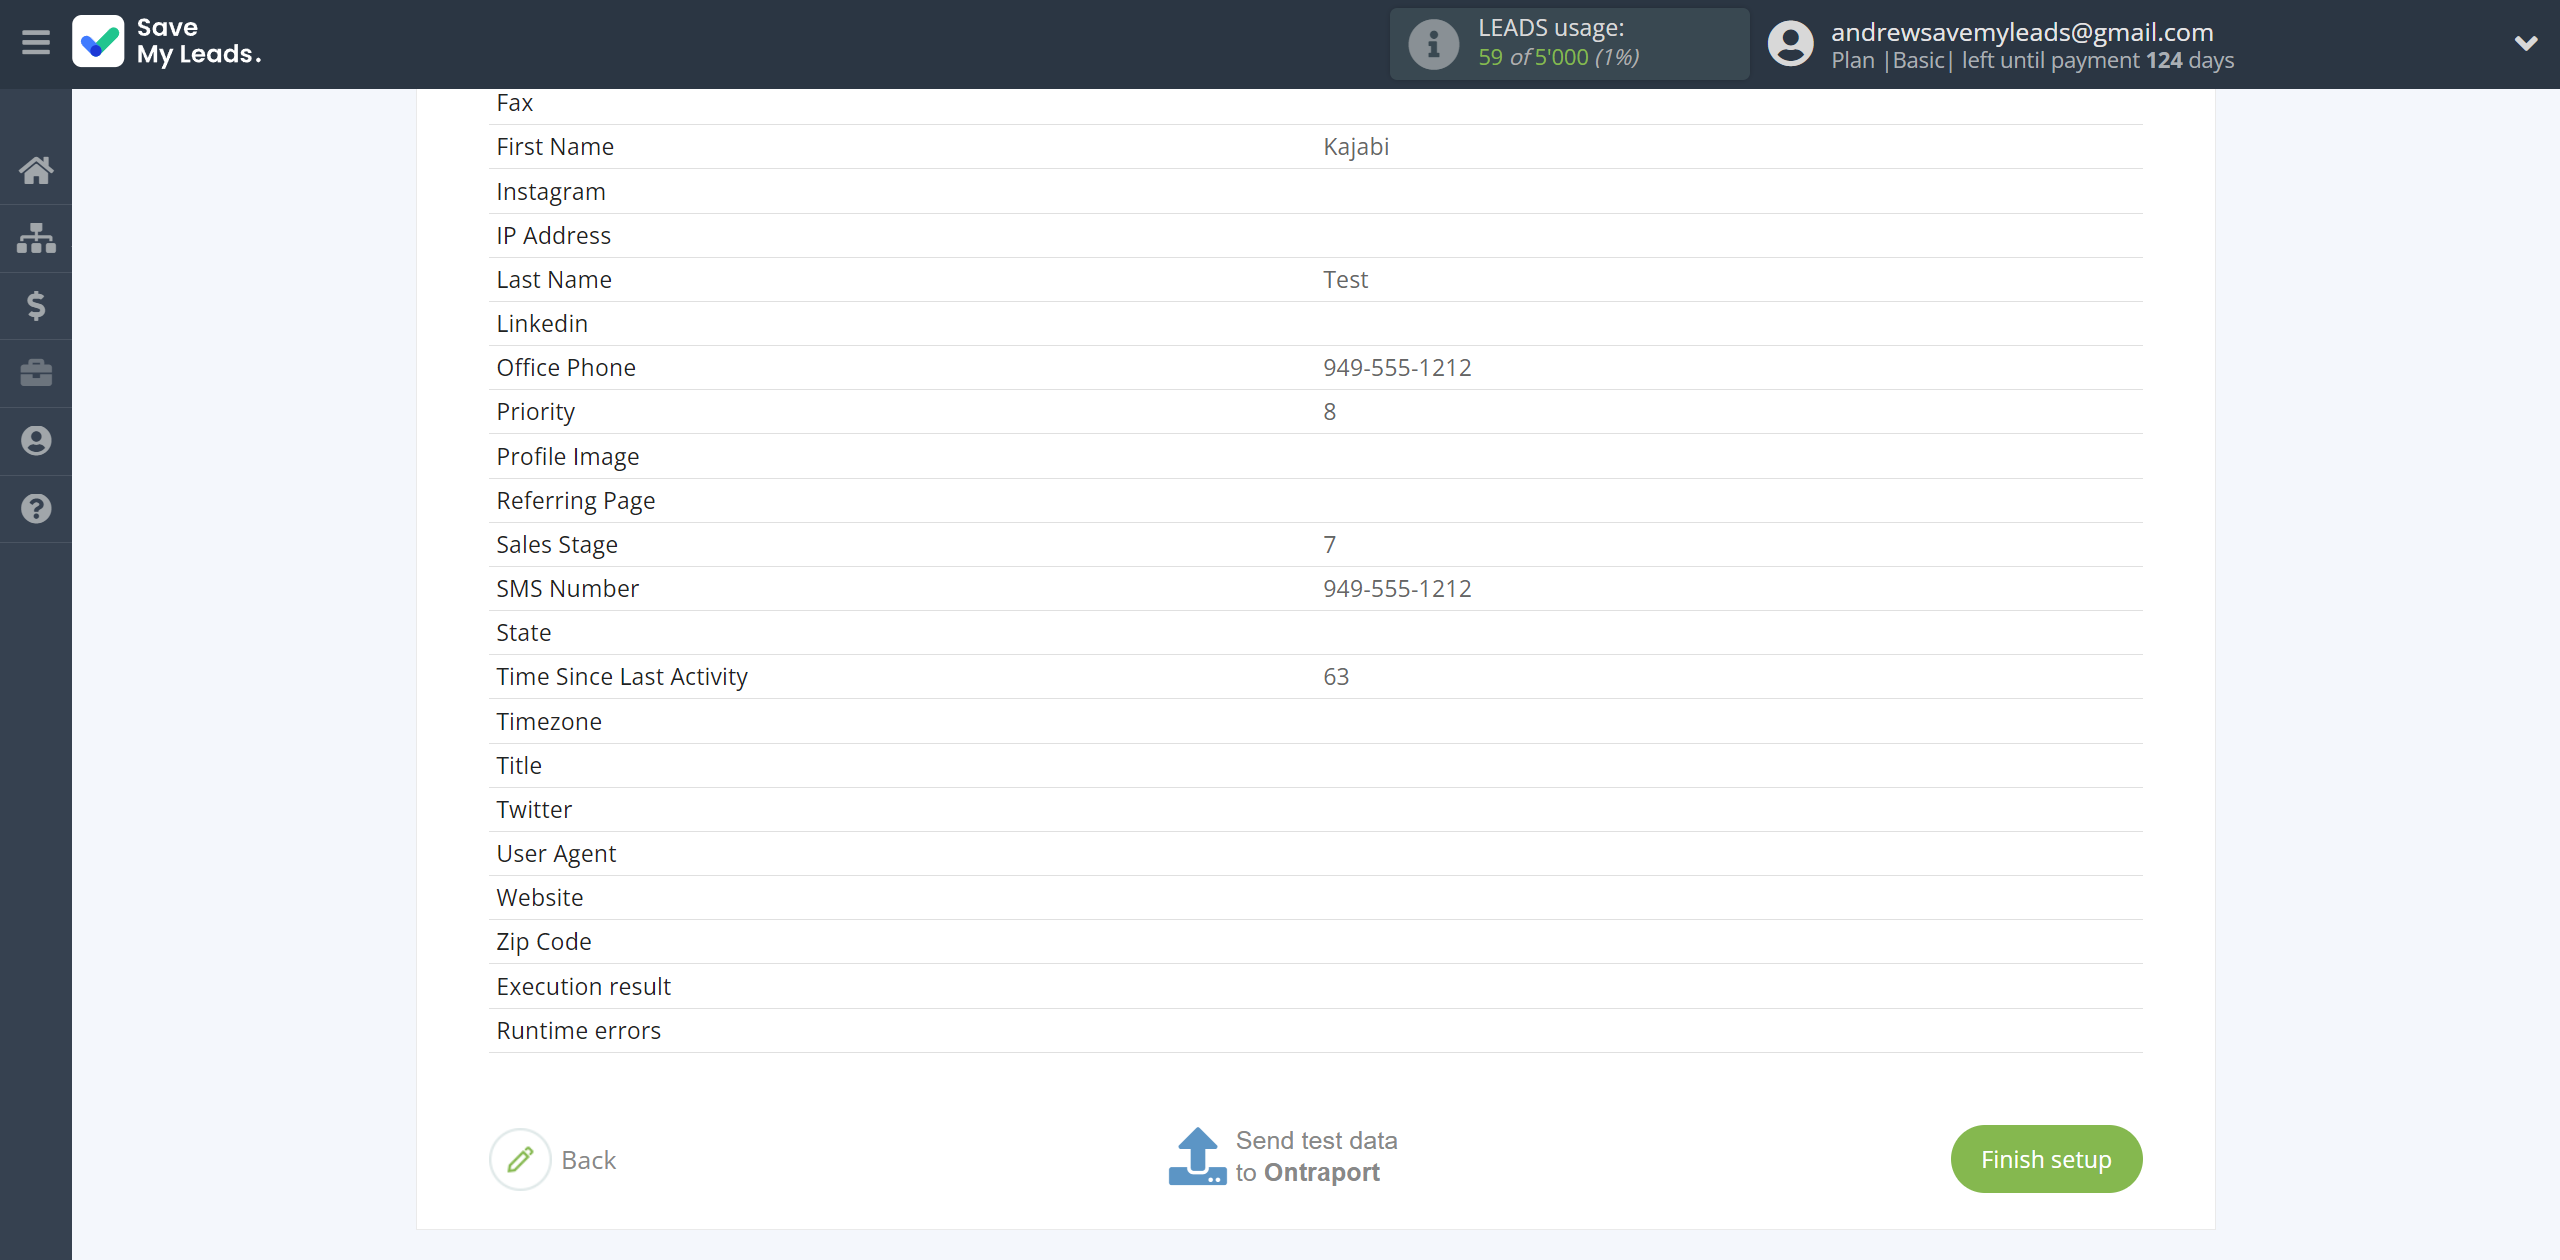Select the Title row label
2560x1260 pixels.
(519, 765)
